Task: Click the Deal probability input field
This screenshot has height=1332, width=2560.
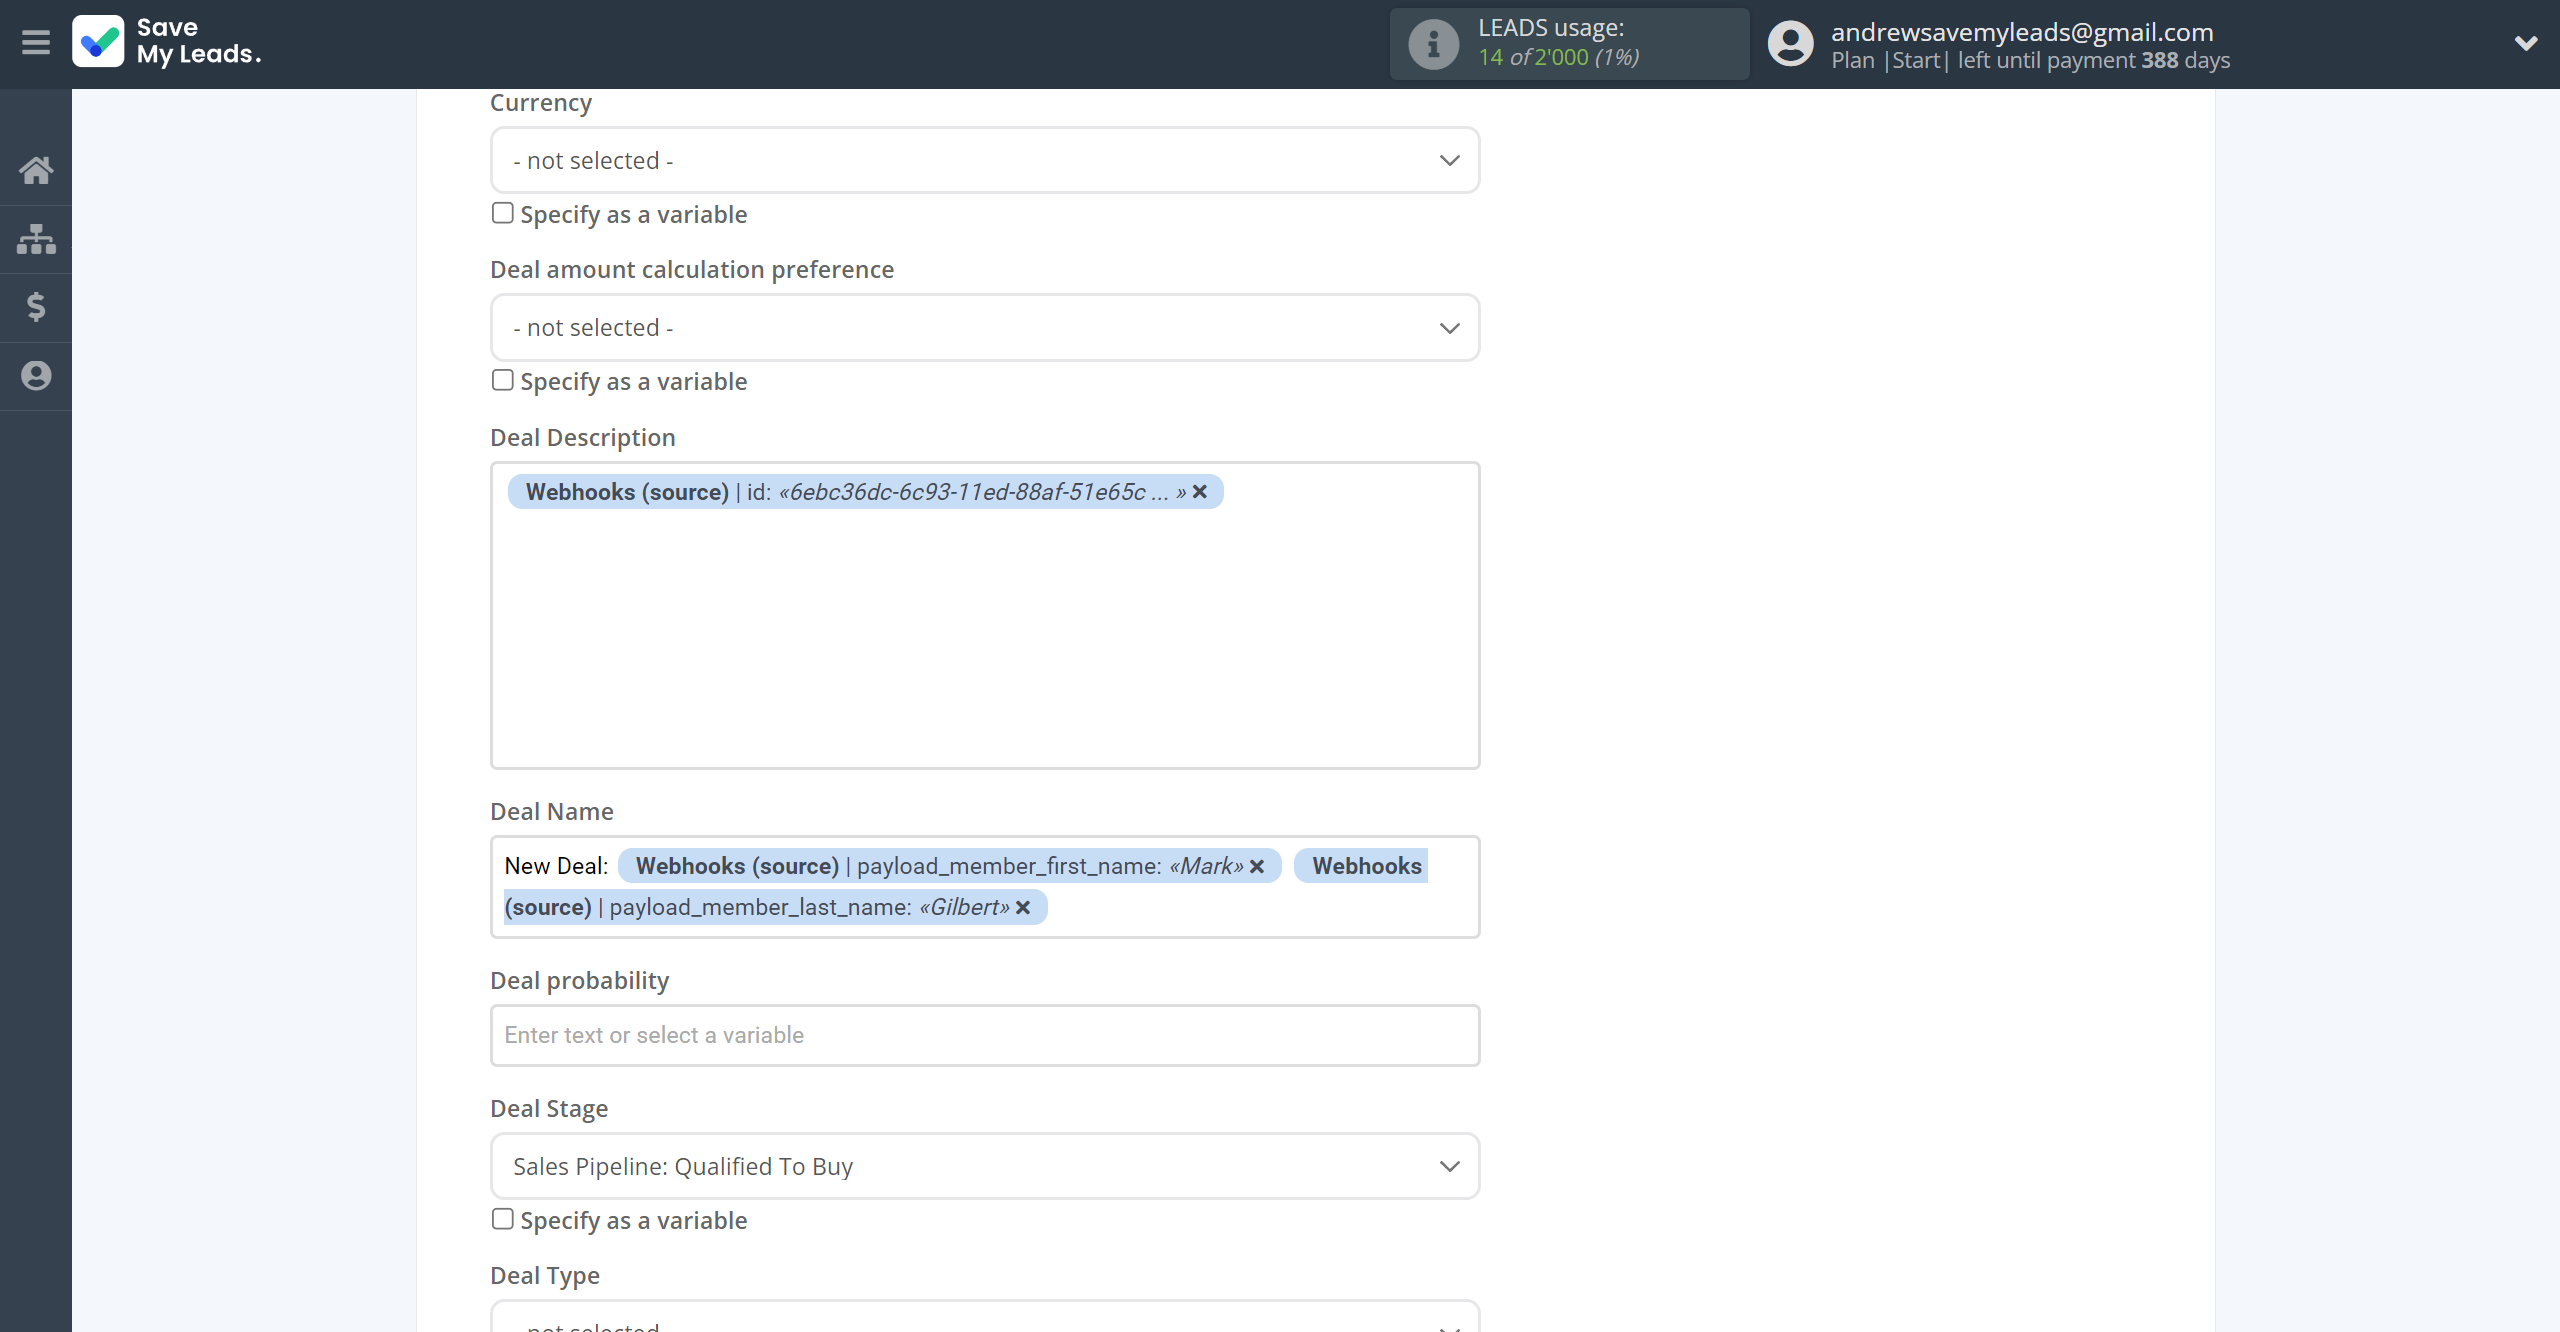Action: pos(985,1035)
